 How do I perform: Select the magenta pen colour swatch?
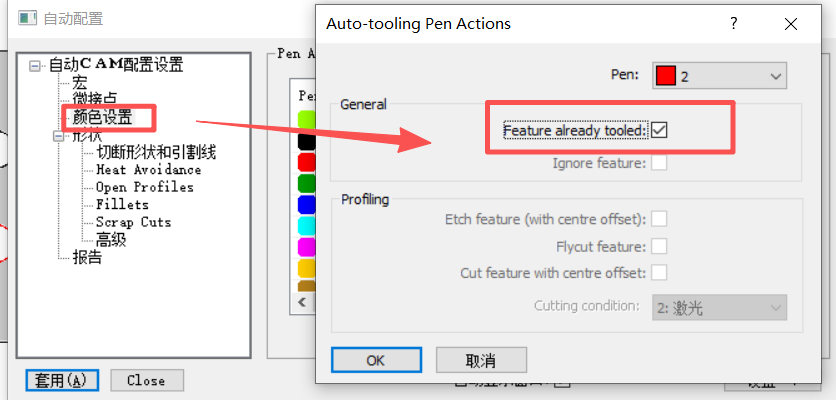pyautogui.click(x=308, y=246)
